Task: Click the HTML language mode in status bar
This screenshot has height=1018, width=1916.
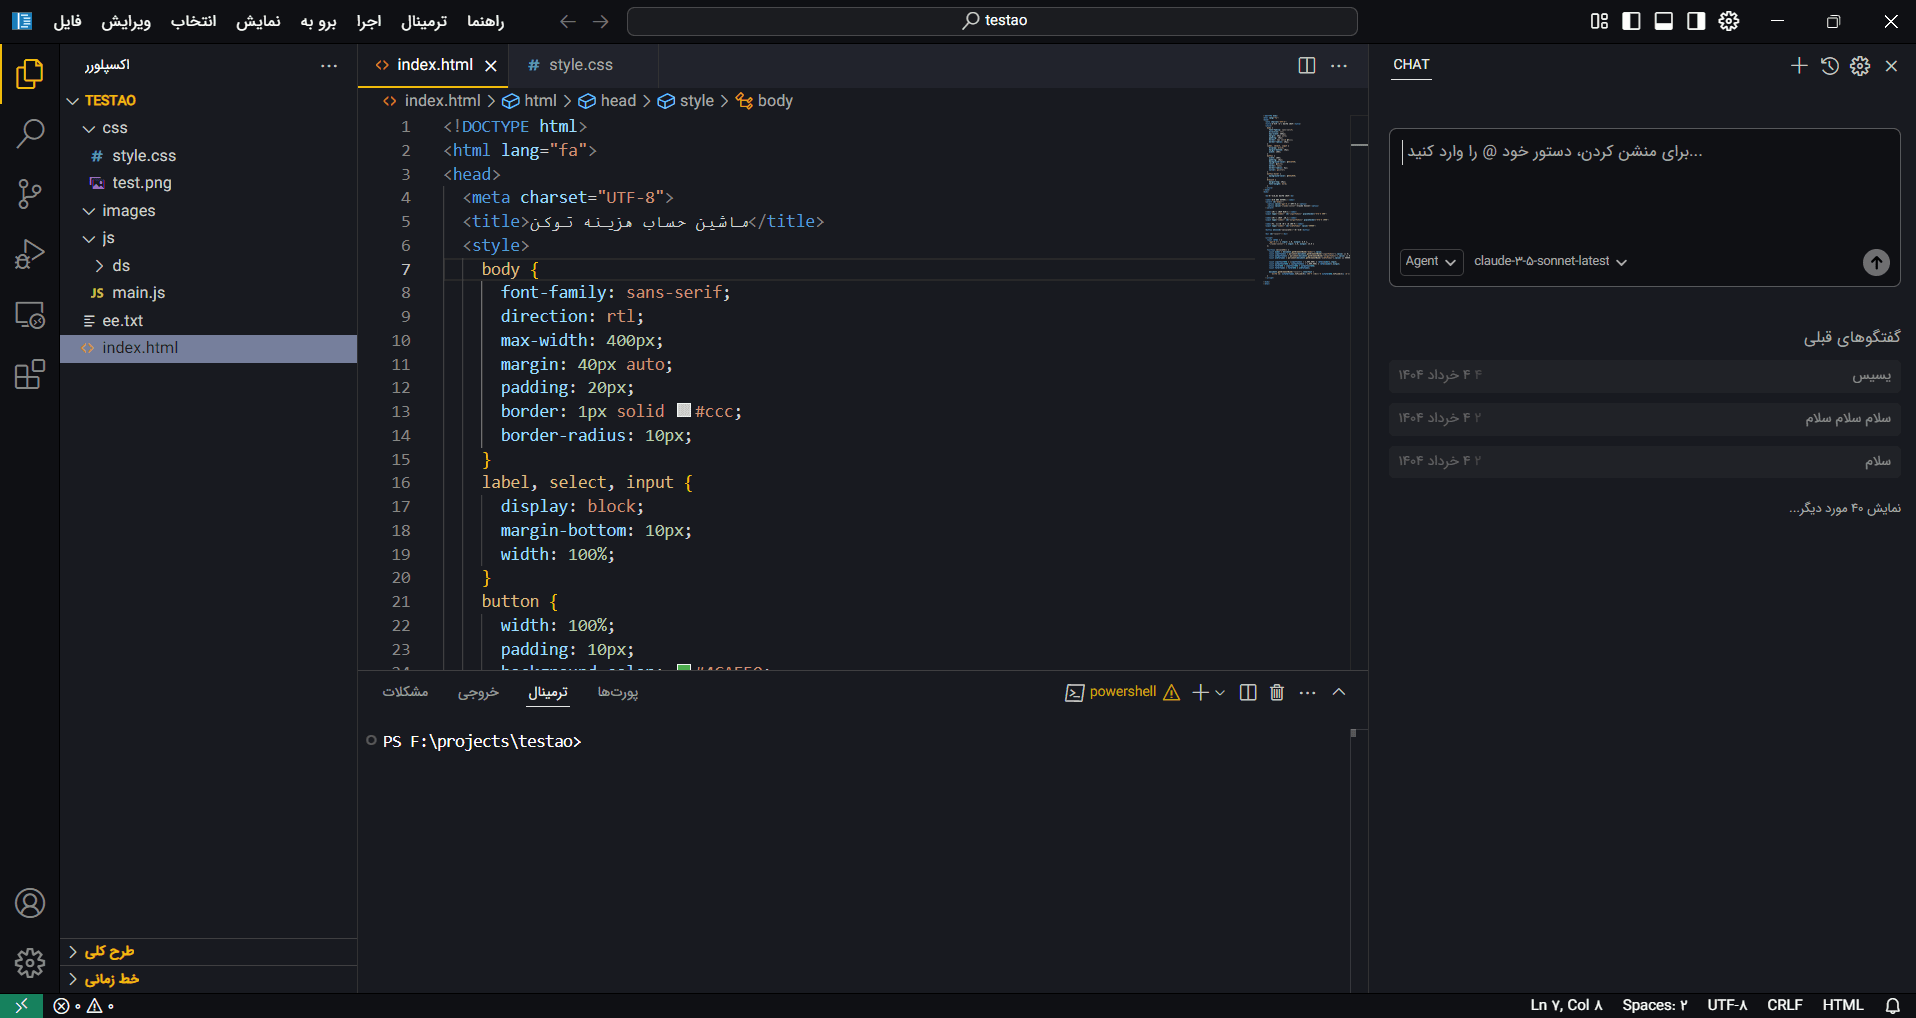Action: point(1842,1005)
